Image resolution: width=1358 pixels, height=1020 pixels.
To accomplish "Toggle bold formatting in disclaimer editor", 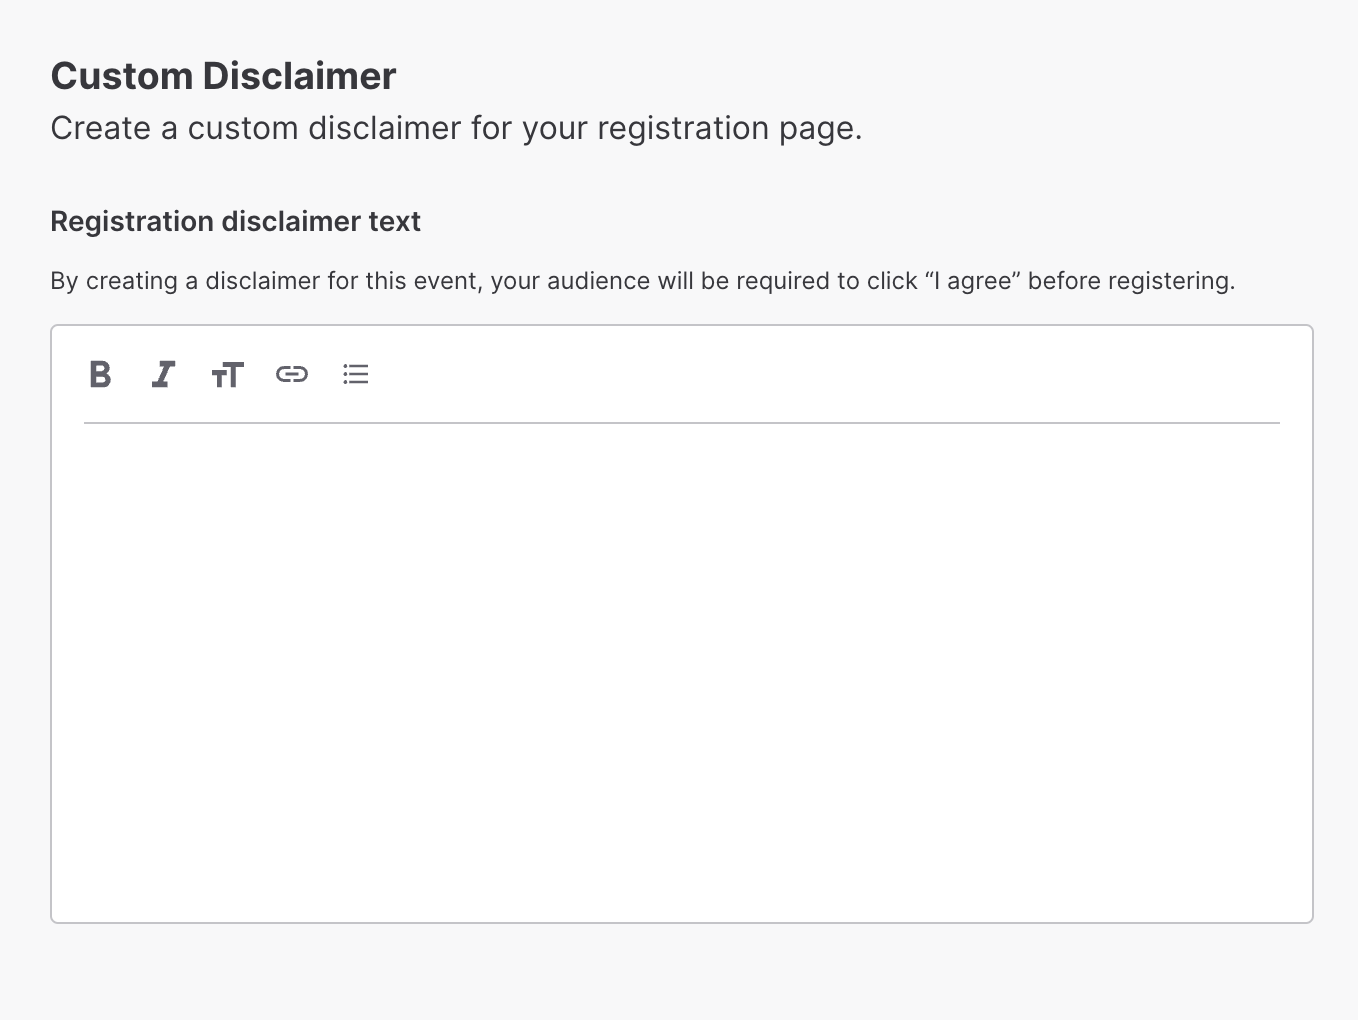I will coord(100,374).
